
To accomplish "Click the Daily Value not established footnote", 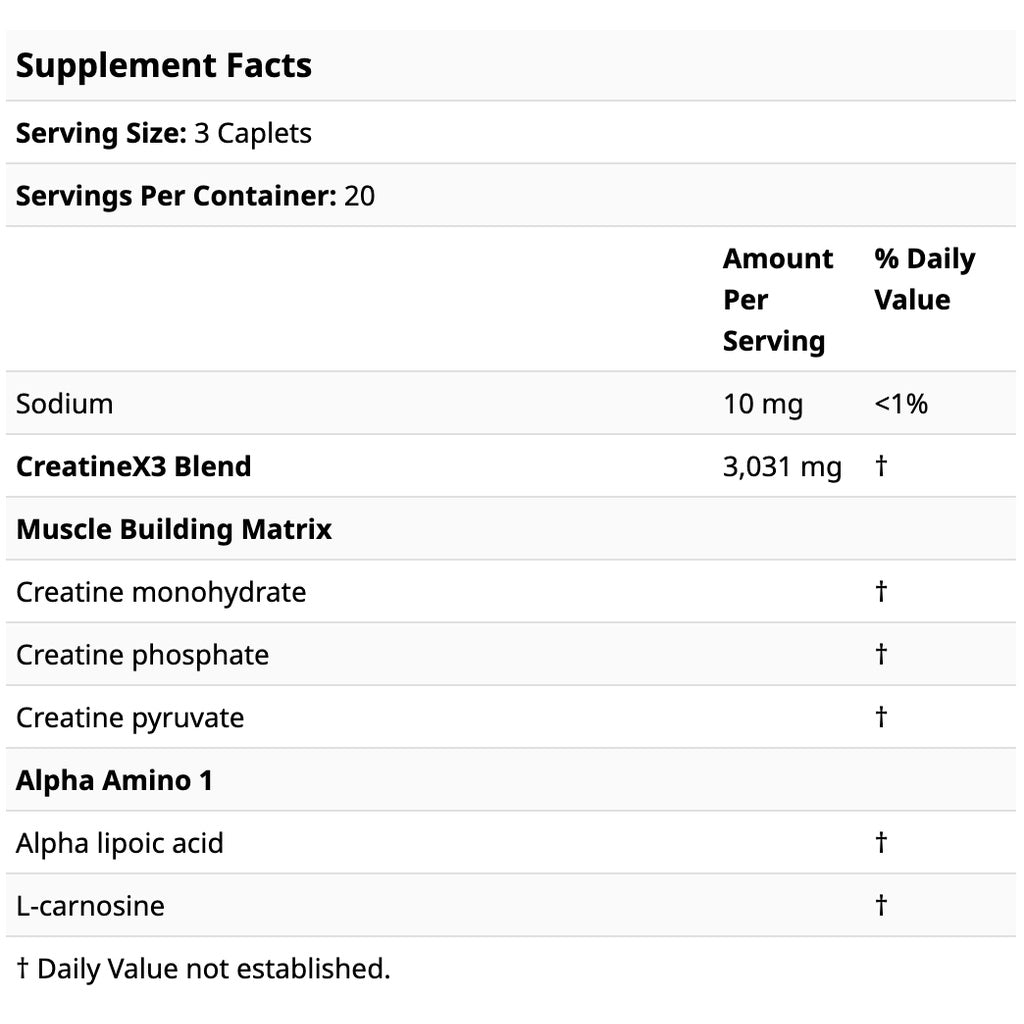I will coord(203,968).
